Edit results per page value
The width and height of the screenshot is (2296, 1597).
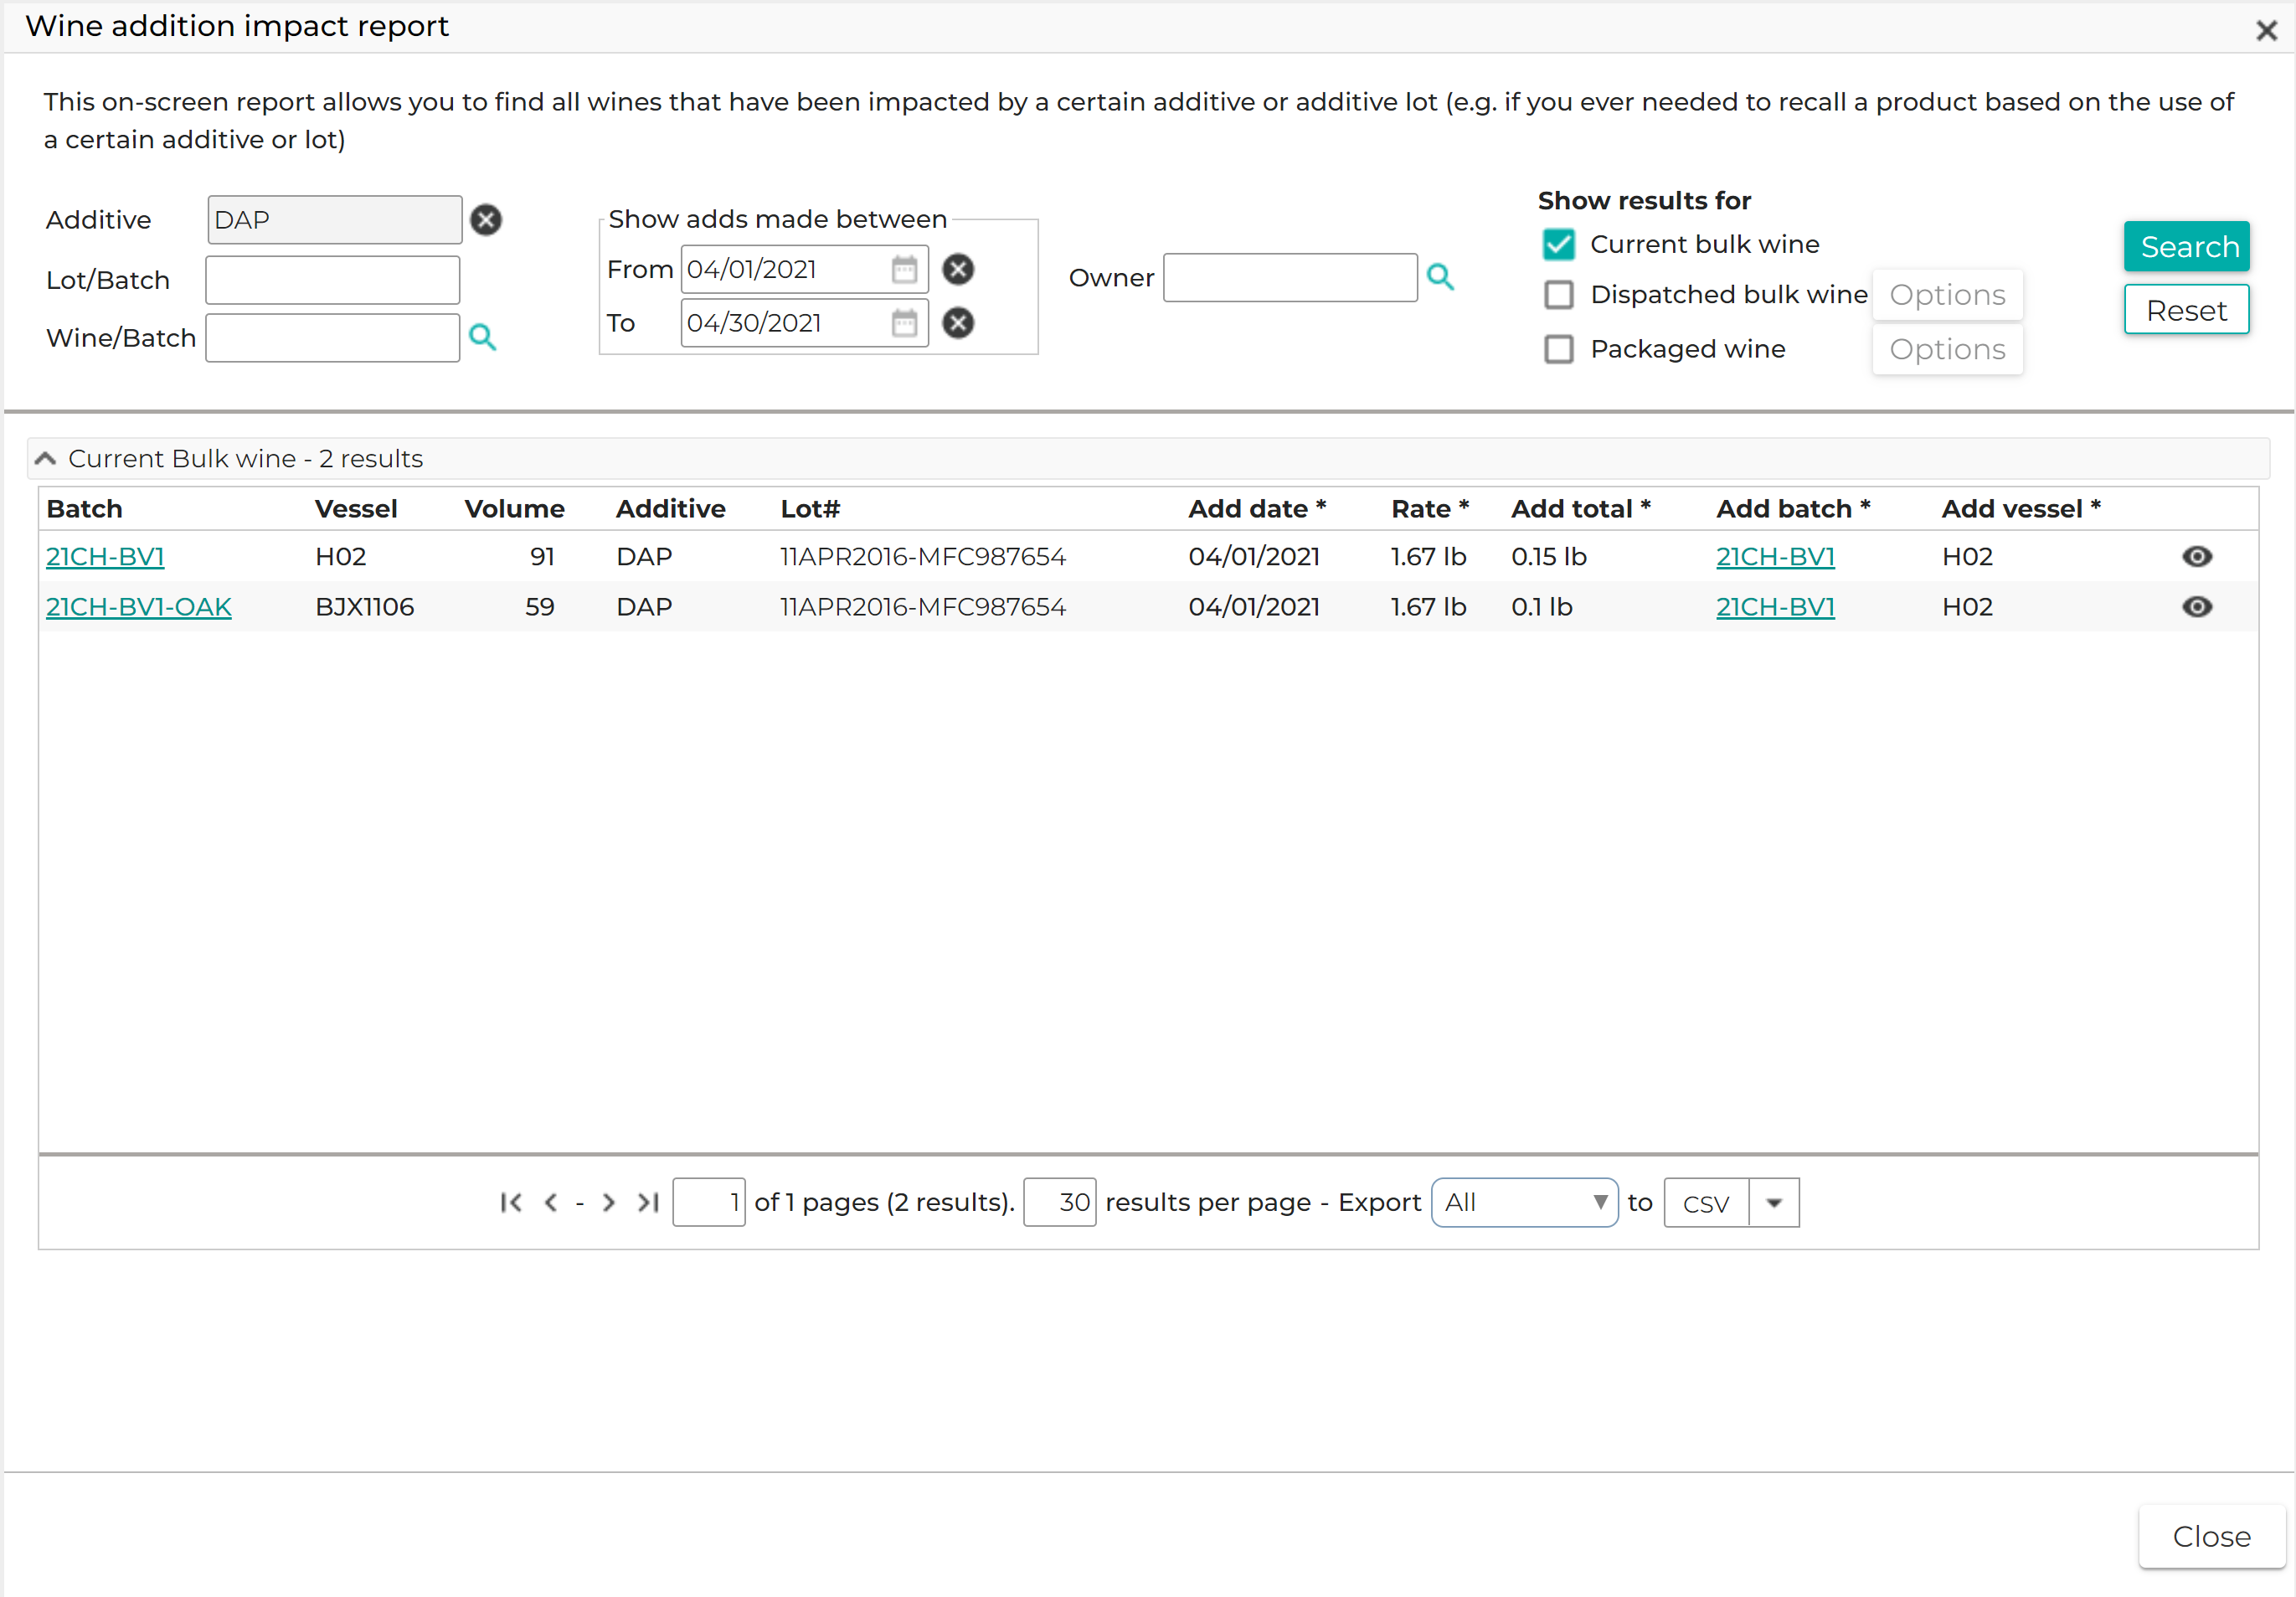[x=1060, y=1203]
